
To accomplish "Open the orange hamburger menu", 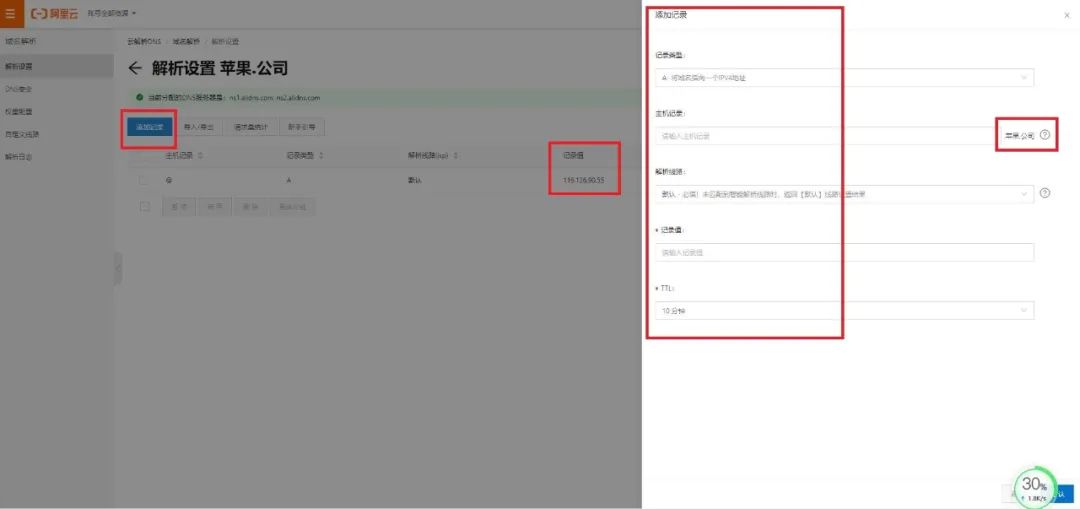I will [x=11, y=13].
